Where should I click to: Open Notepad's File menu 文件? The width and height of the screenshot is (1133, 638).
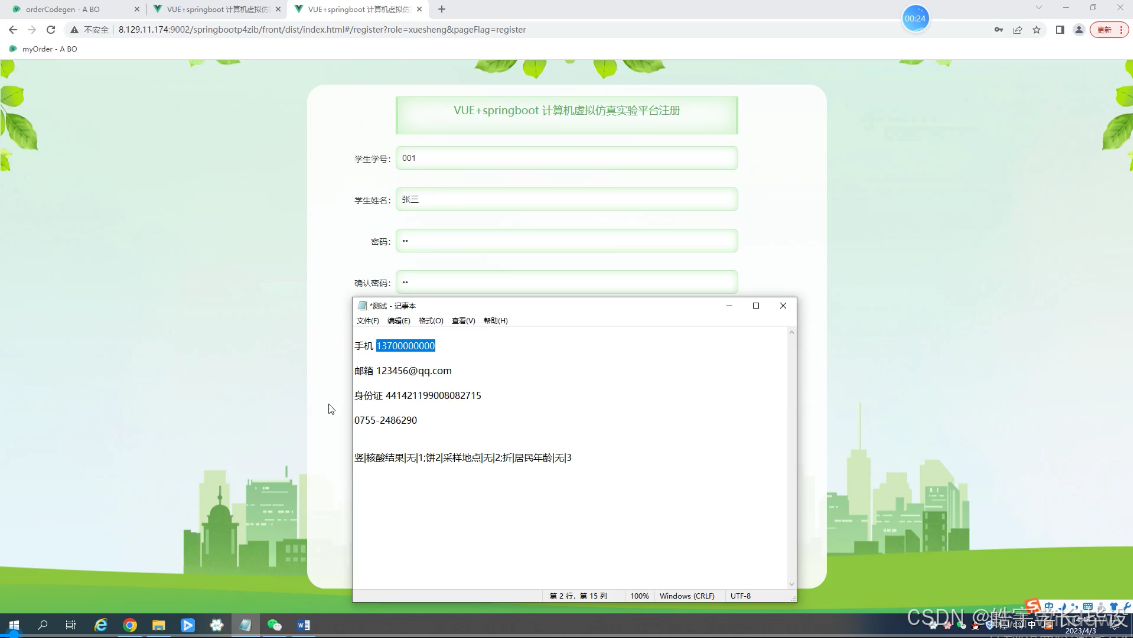coord(371,320)
